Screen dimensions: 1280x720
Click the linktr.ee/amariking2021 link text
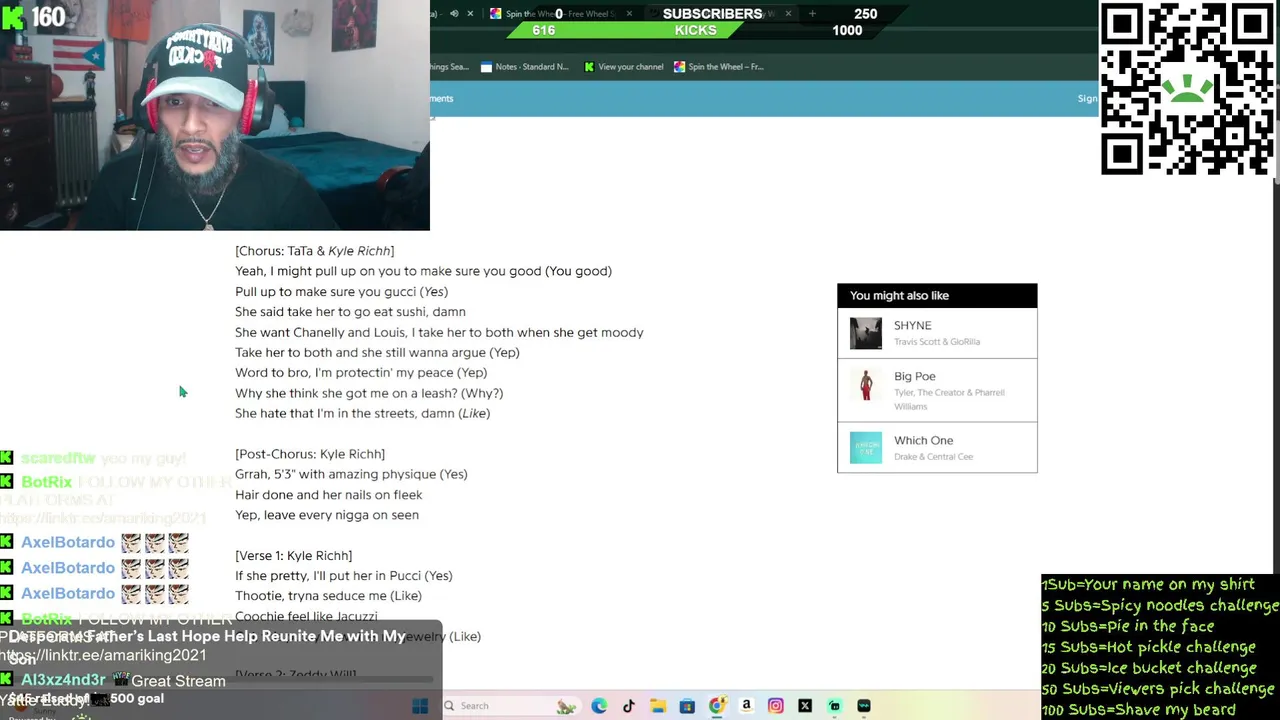click(x=105, y=656)
